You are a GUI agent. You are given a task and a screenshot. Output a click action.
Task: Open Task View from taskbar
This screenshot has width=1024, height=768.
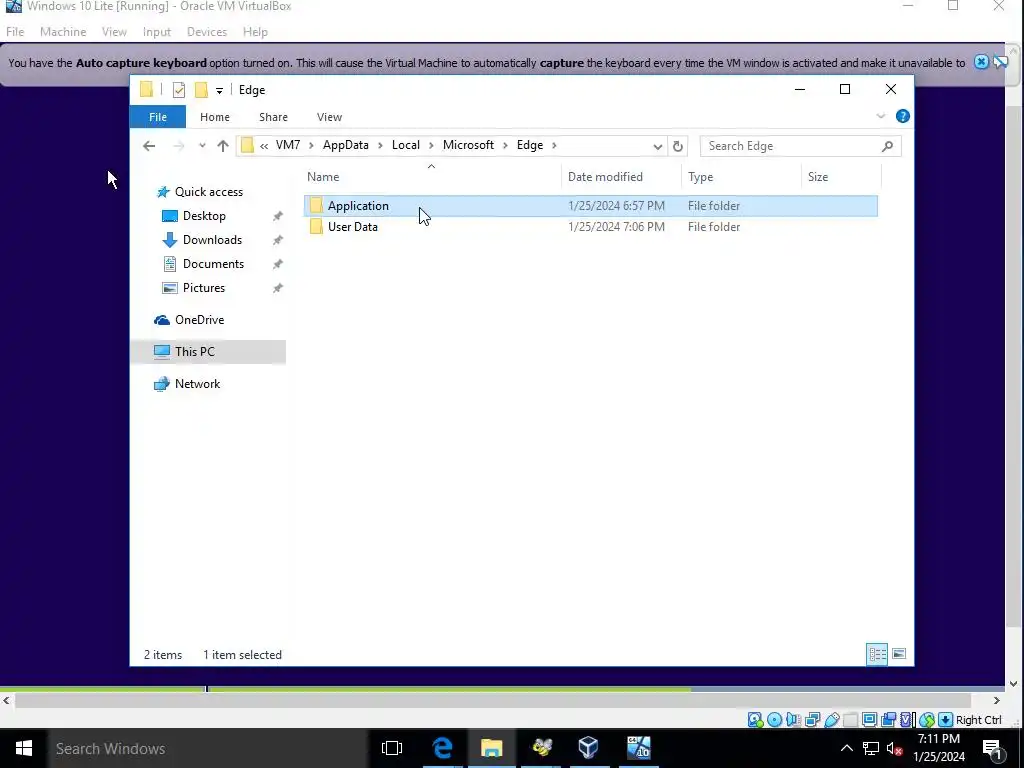click(392, 748)
